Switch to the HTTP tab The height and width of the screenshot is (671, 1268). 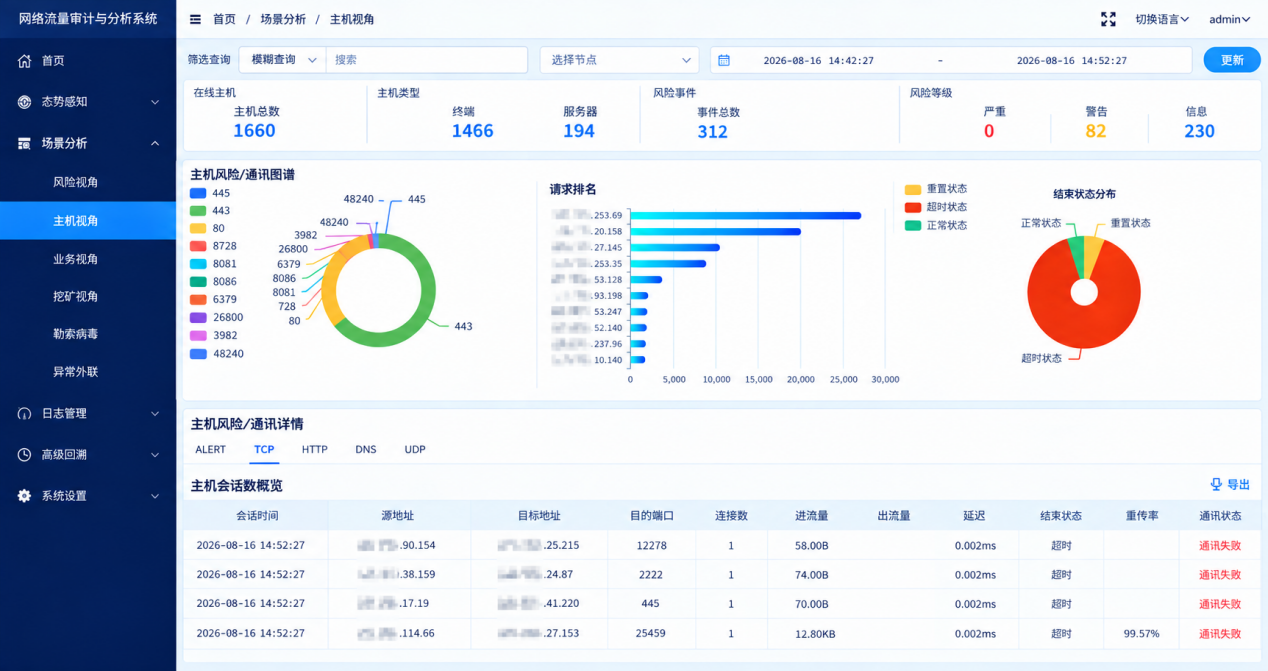pyautogui.click(x=315, y=450)
